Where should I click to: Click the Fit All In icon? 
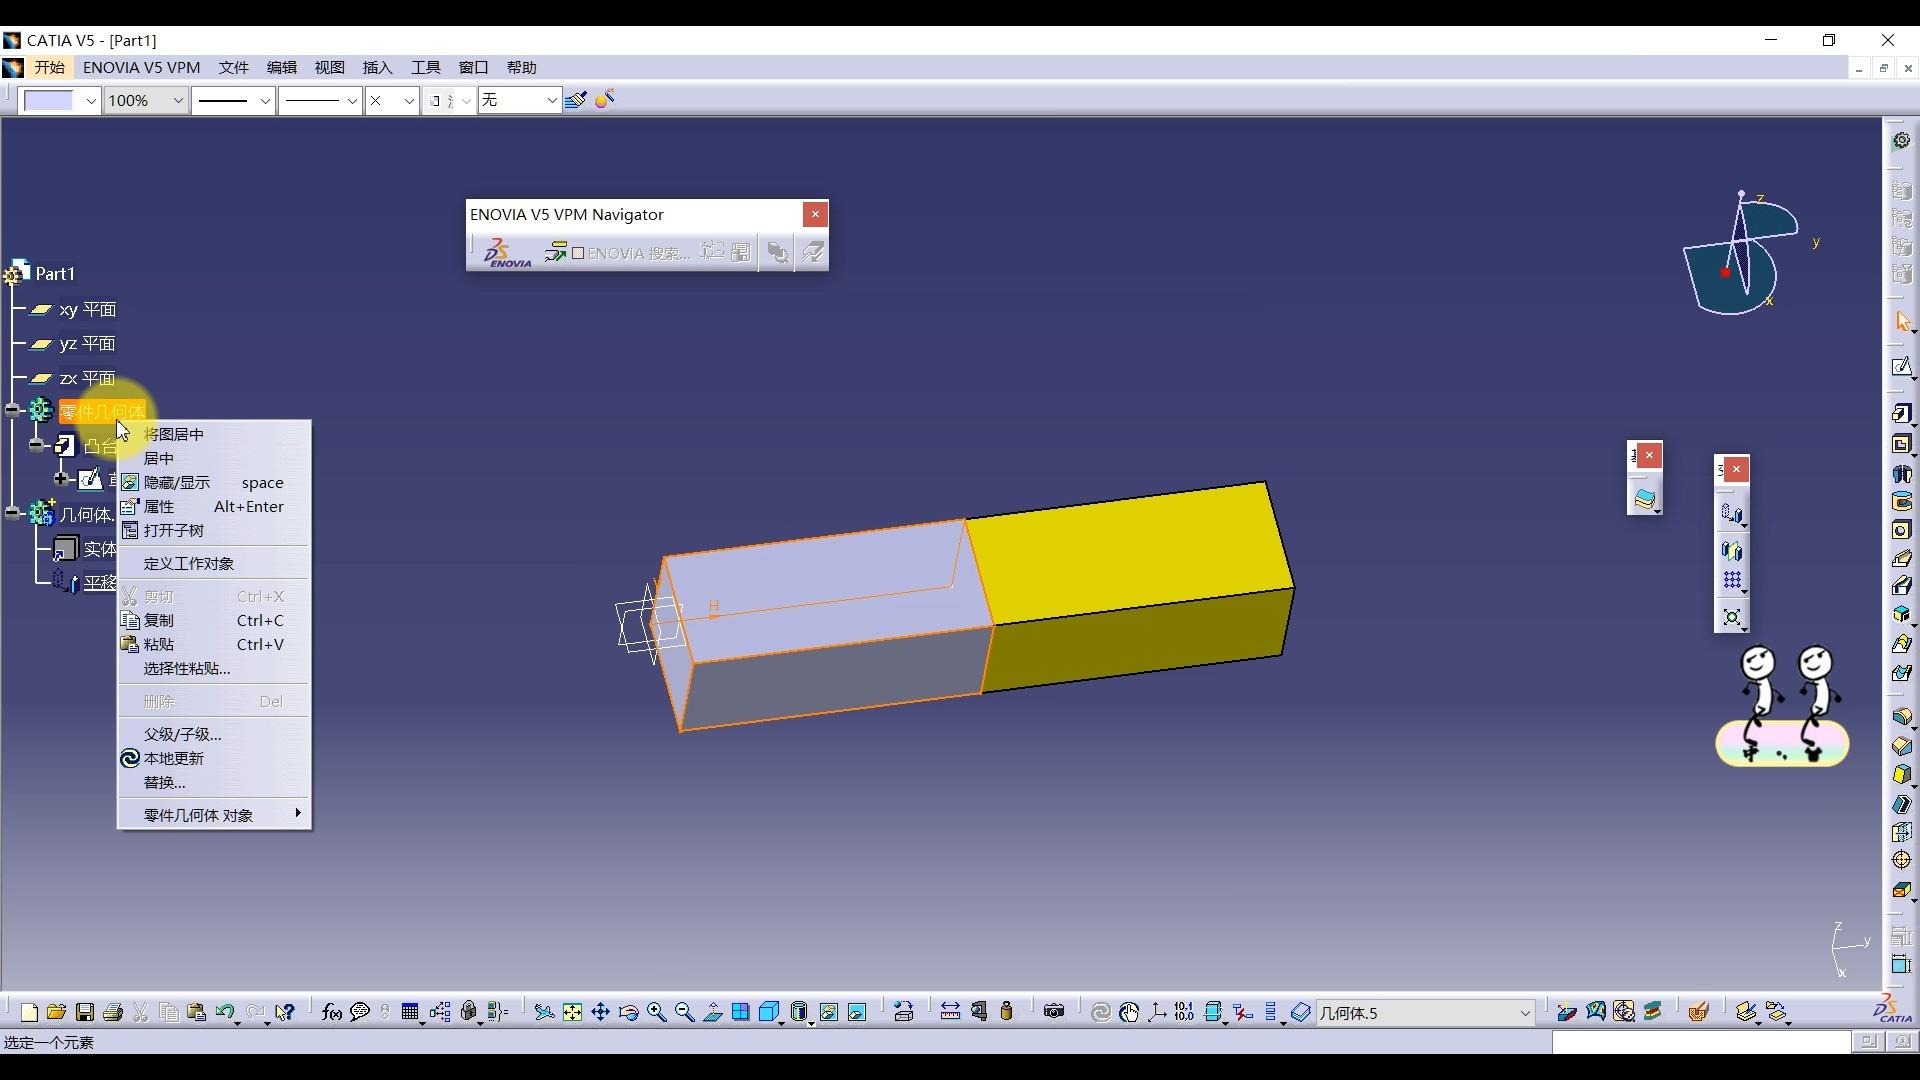(x=572, y=1012)
